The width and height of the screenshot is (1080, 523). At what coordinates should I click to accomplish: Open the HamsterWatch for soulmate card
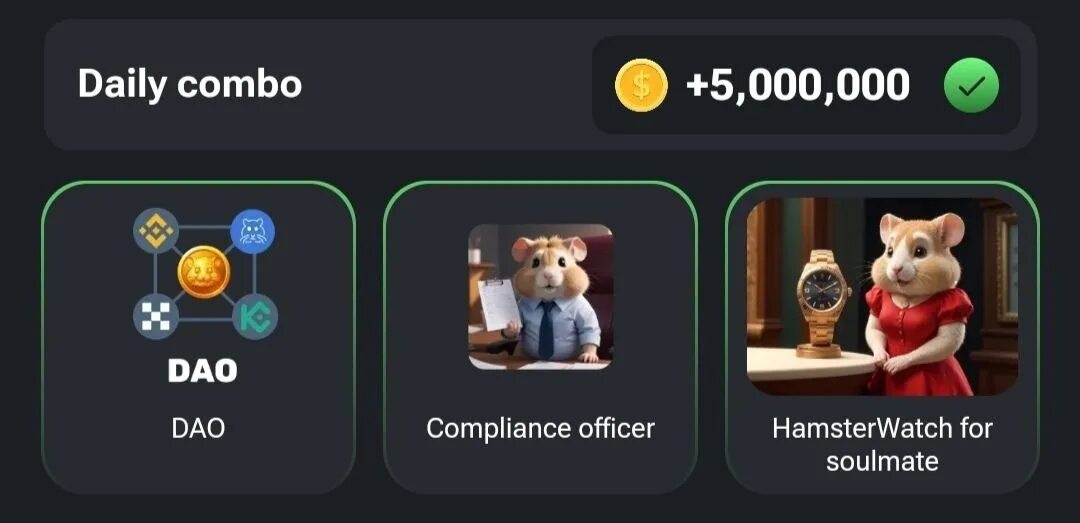click(x=882, y=338)
